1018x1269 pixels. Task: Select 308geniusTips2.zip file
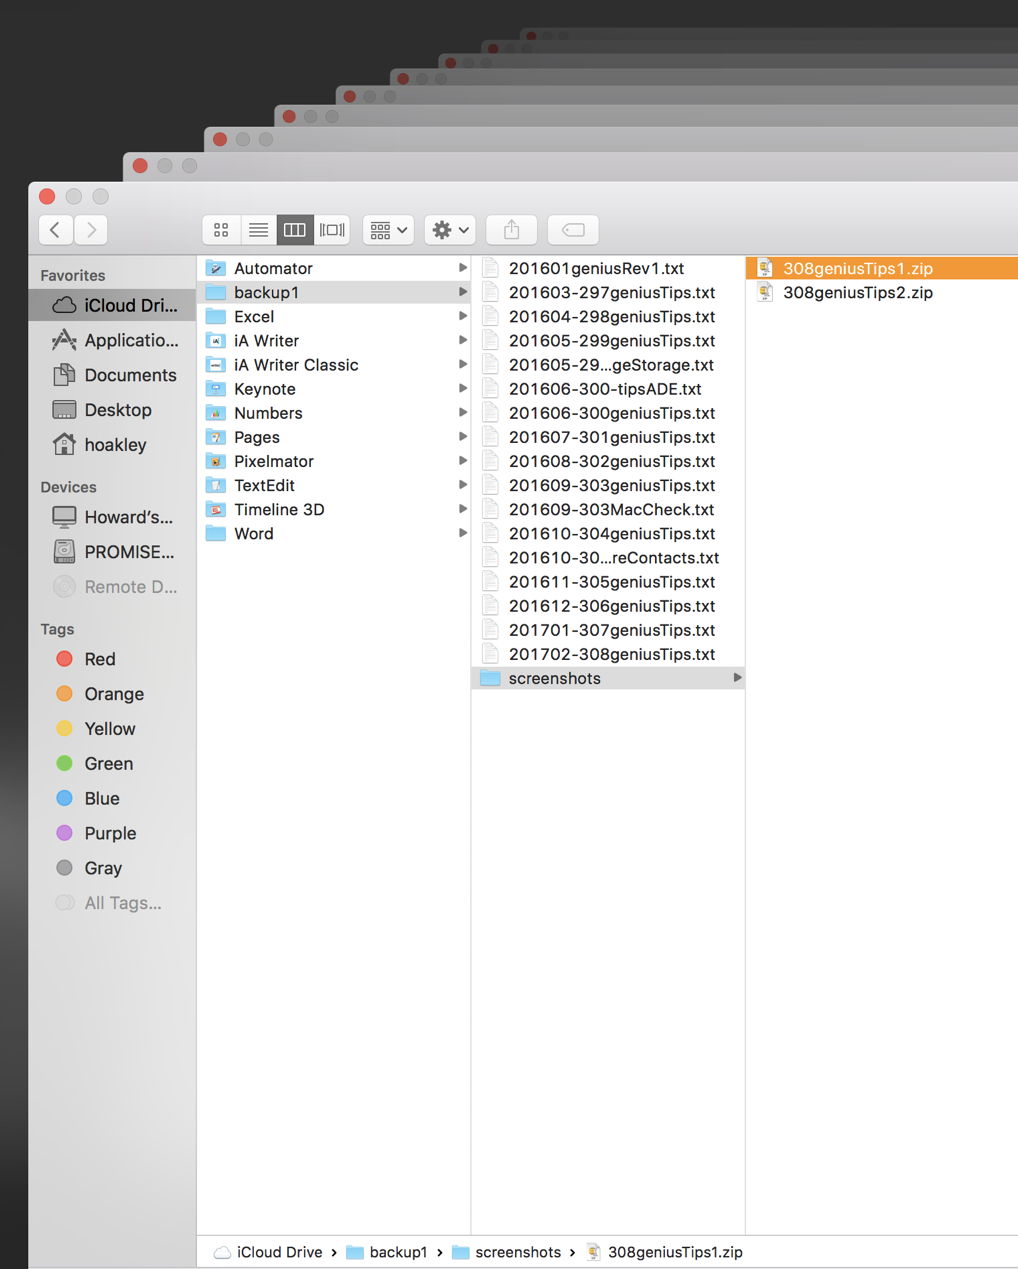(x=857, y=292)
